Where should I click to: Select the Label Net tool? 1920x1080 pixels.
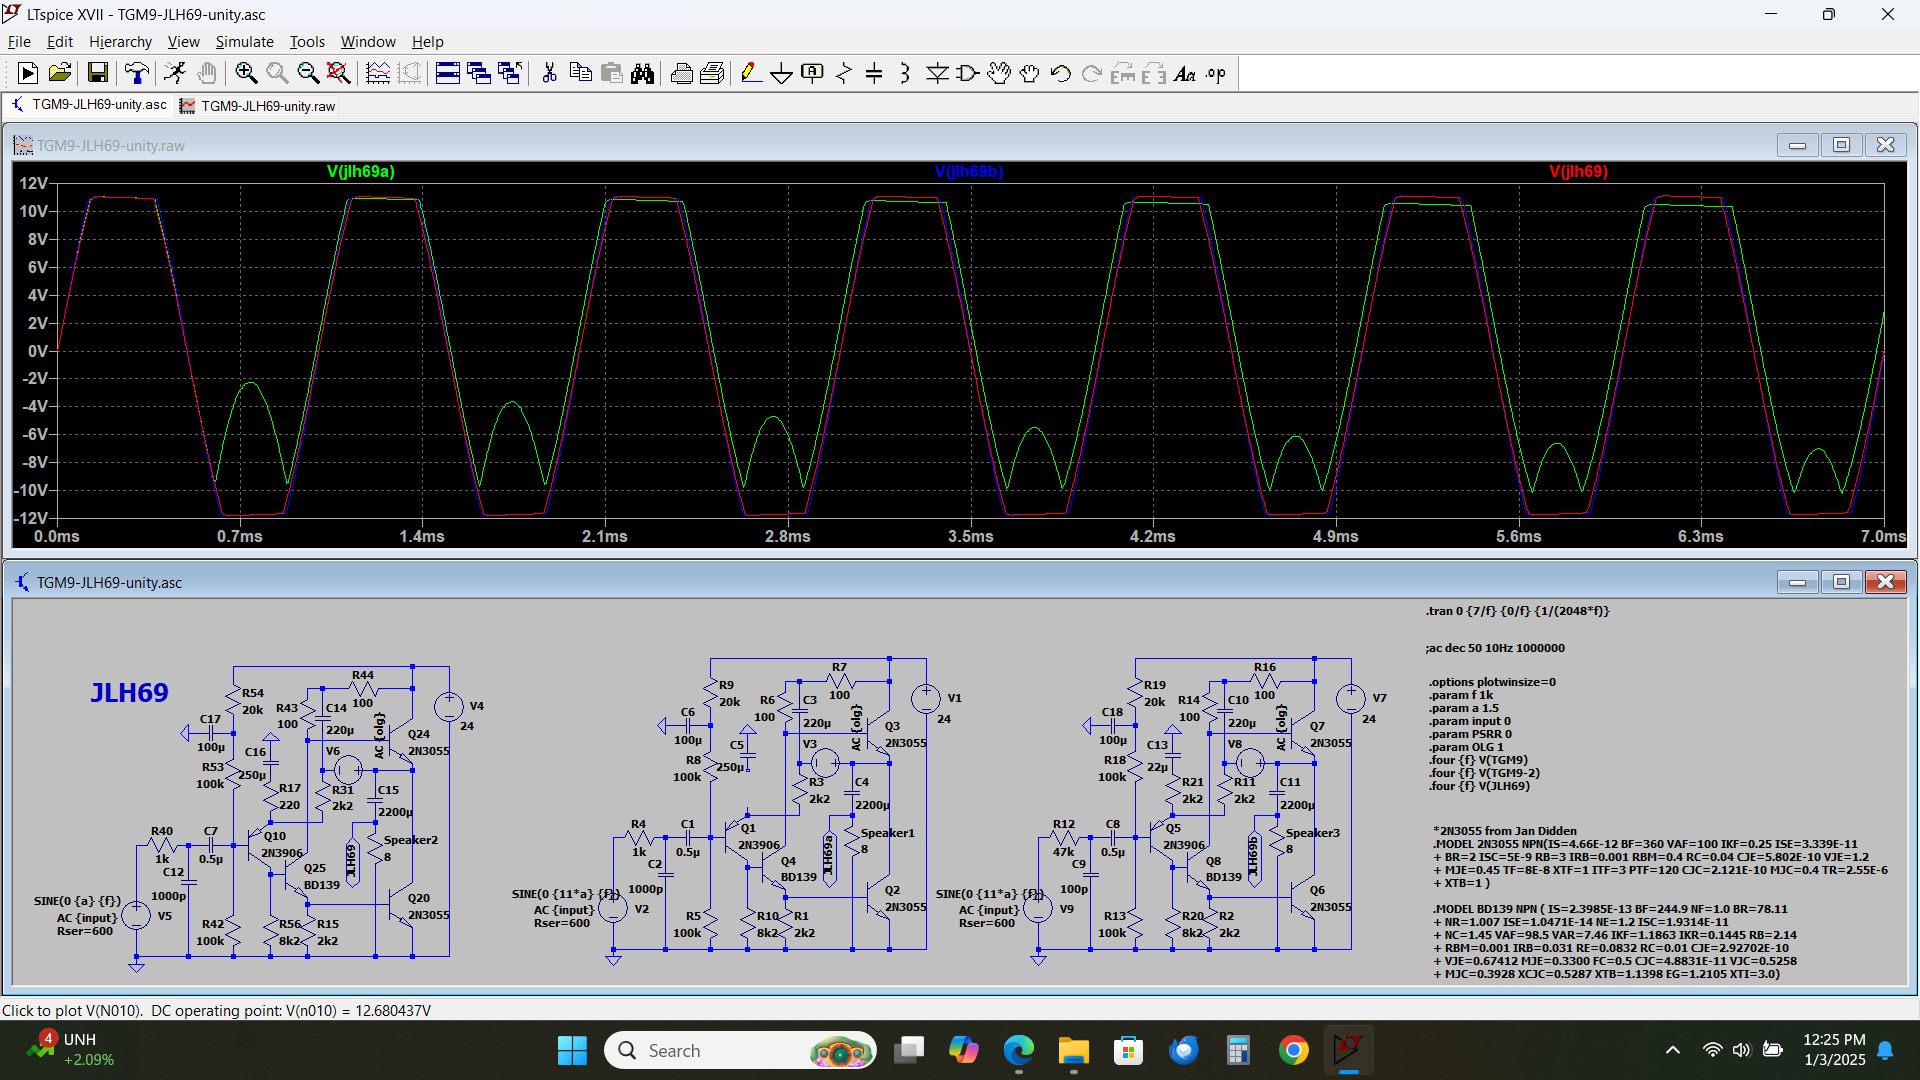(813, 73)
